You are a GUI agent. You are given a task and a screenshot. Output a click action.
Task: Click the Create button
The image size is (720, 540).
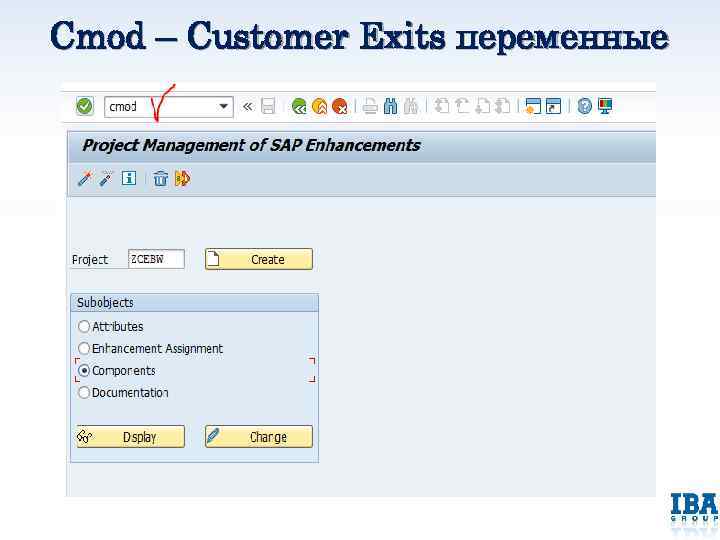(x=259, y=259)
